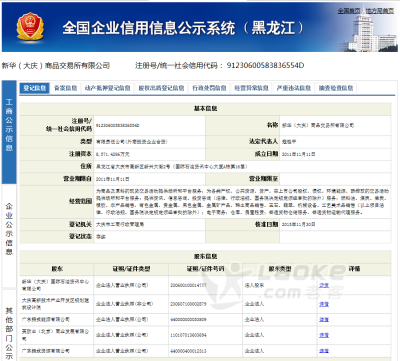Open the 抽查检查信息 tab
The height and width of the screenshot is (361, 400).
point(336,88)
